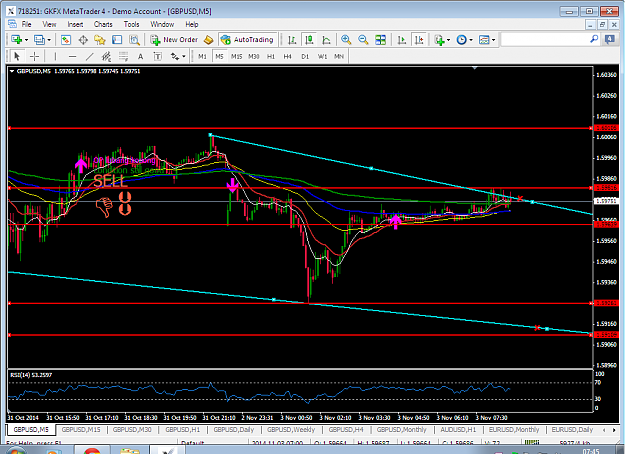Expand the Templates dropdown arrow
This screenshot has height=454, width=625.
(493, 40)
